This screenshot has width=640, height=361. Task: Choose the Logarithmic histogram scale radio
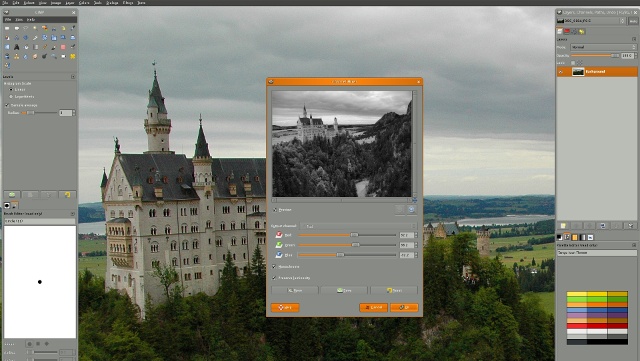point(11,97)
